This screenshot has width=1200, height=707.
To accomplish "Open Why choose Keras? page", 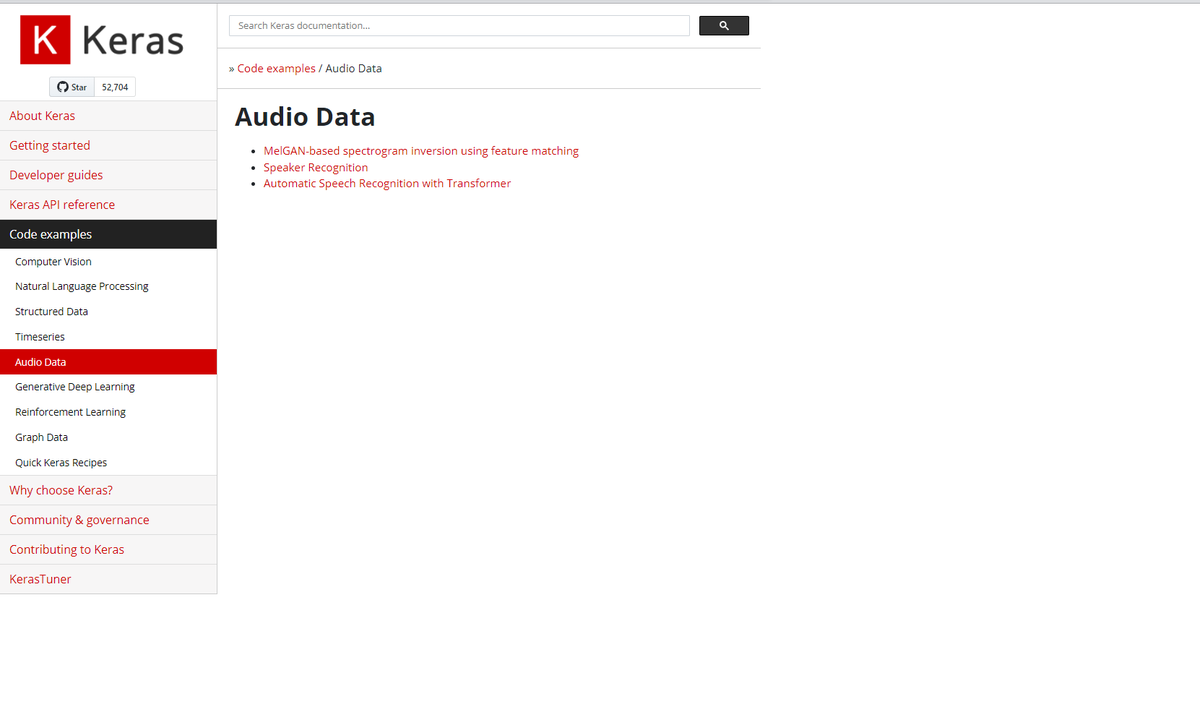I will coord(108,490).
